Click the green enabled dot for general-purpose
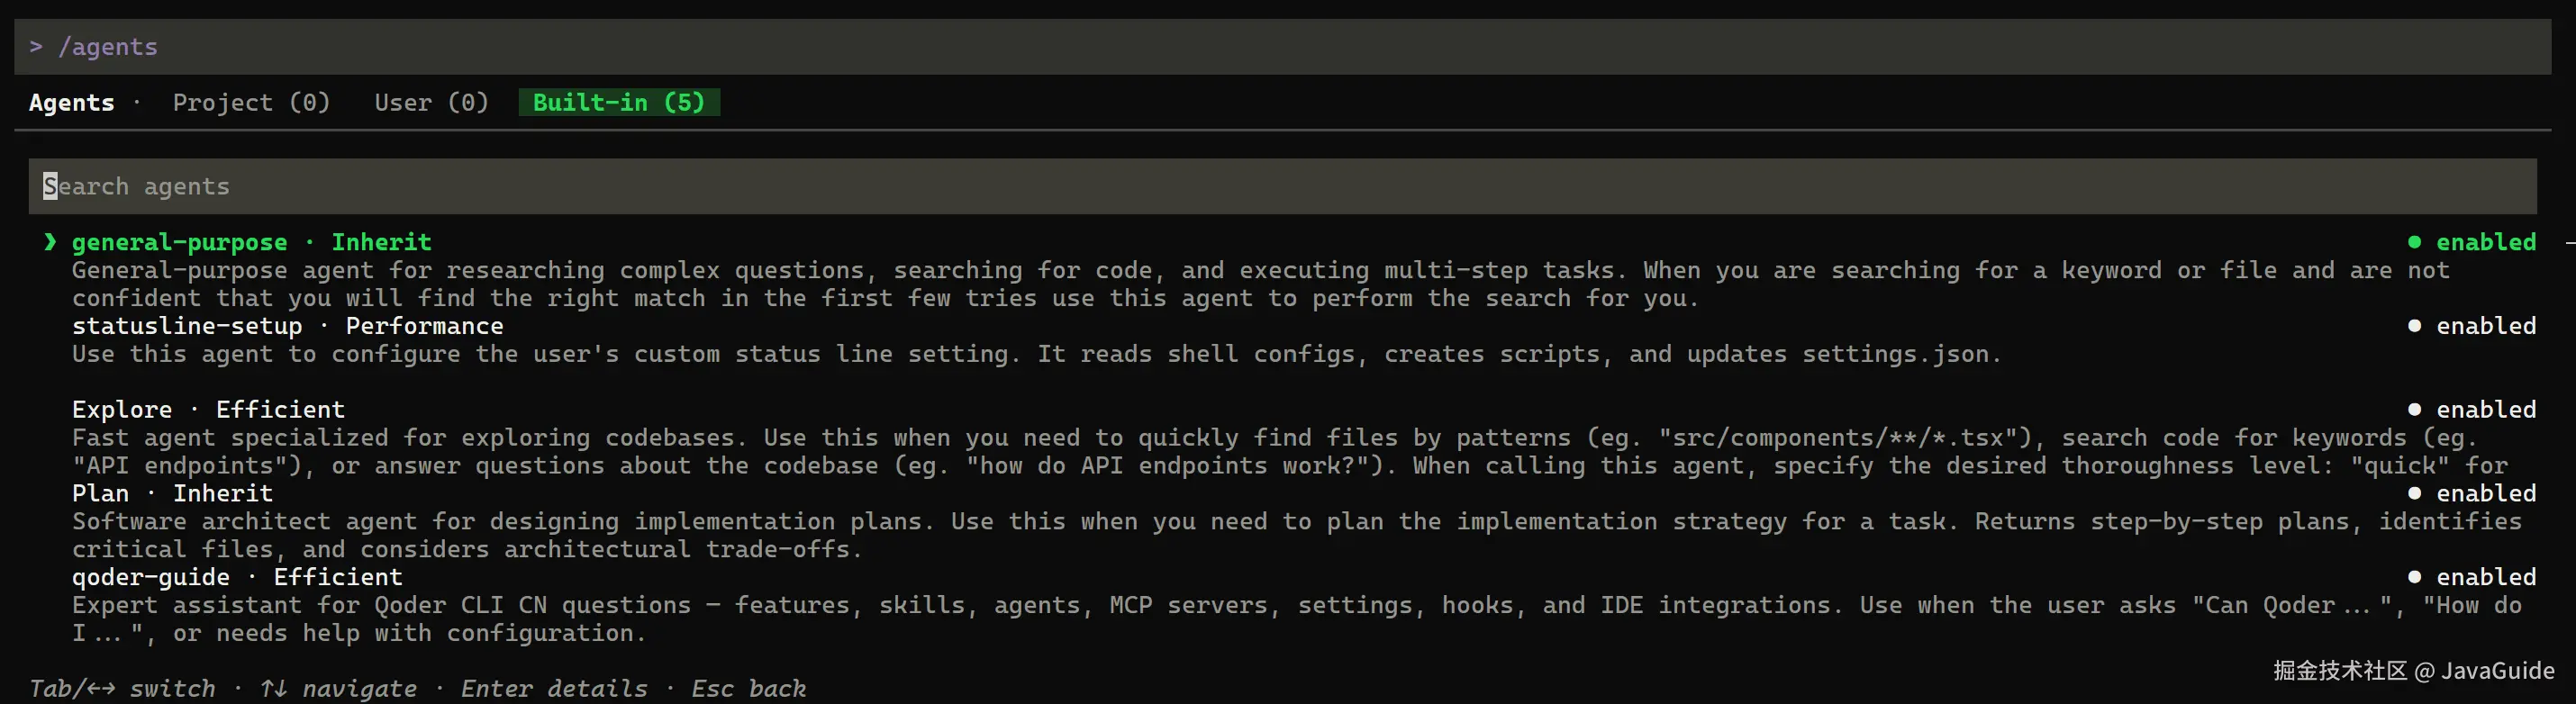Viewport: 2576px width, 704px height. pyautogui.click(x=2414, y=242)
